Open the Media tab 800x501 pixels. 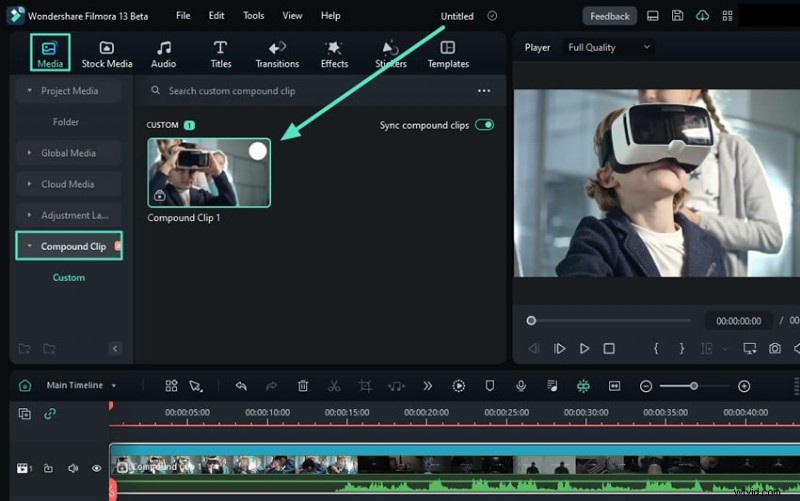coord(50,54)
